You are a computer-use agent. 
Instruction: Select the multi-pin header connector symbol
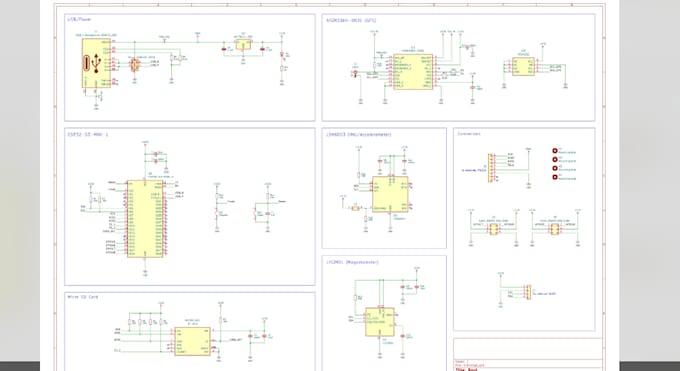(x=491, y=167)
